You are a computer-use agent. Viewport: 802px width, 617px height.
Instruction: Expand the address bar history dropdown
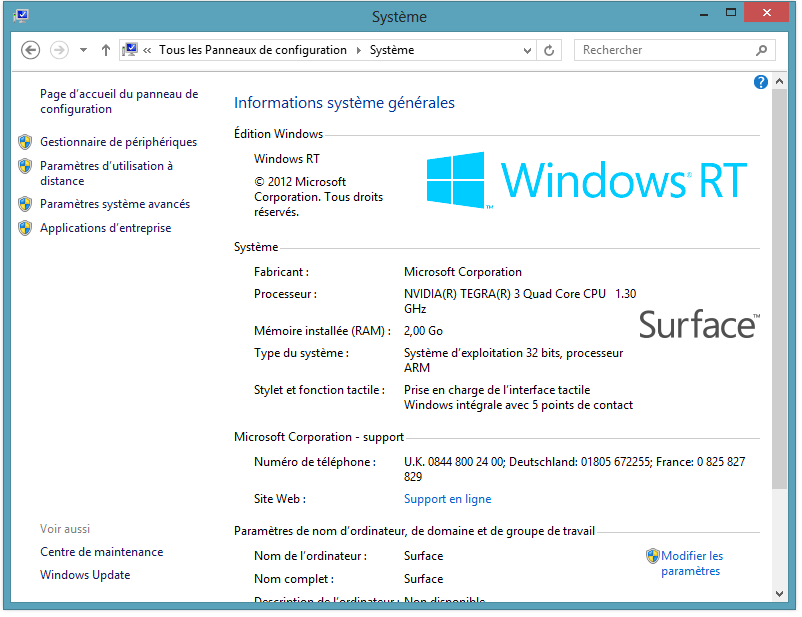527,50
